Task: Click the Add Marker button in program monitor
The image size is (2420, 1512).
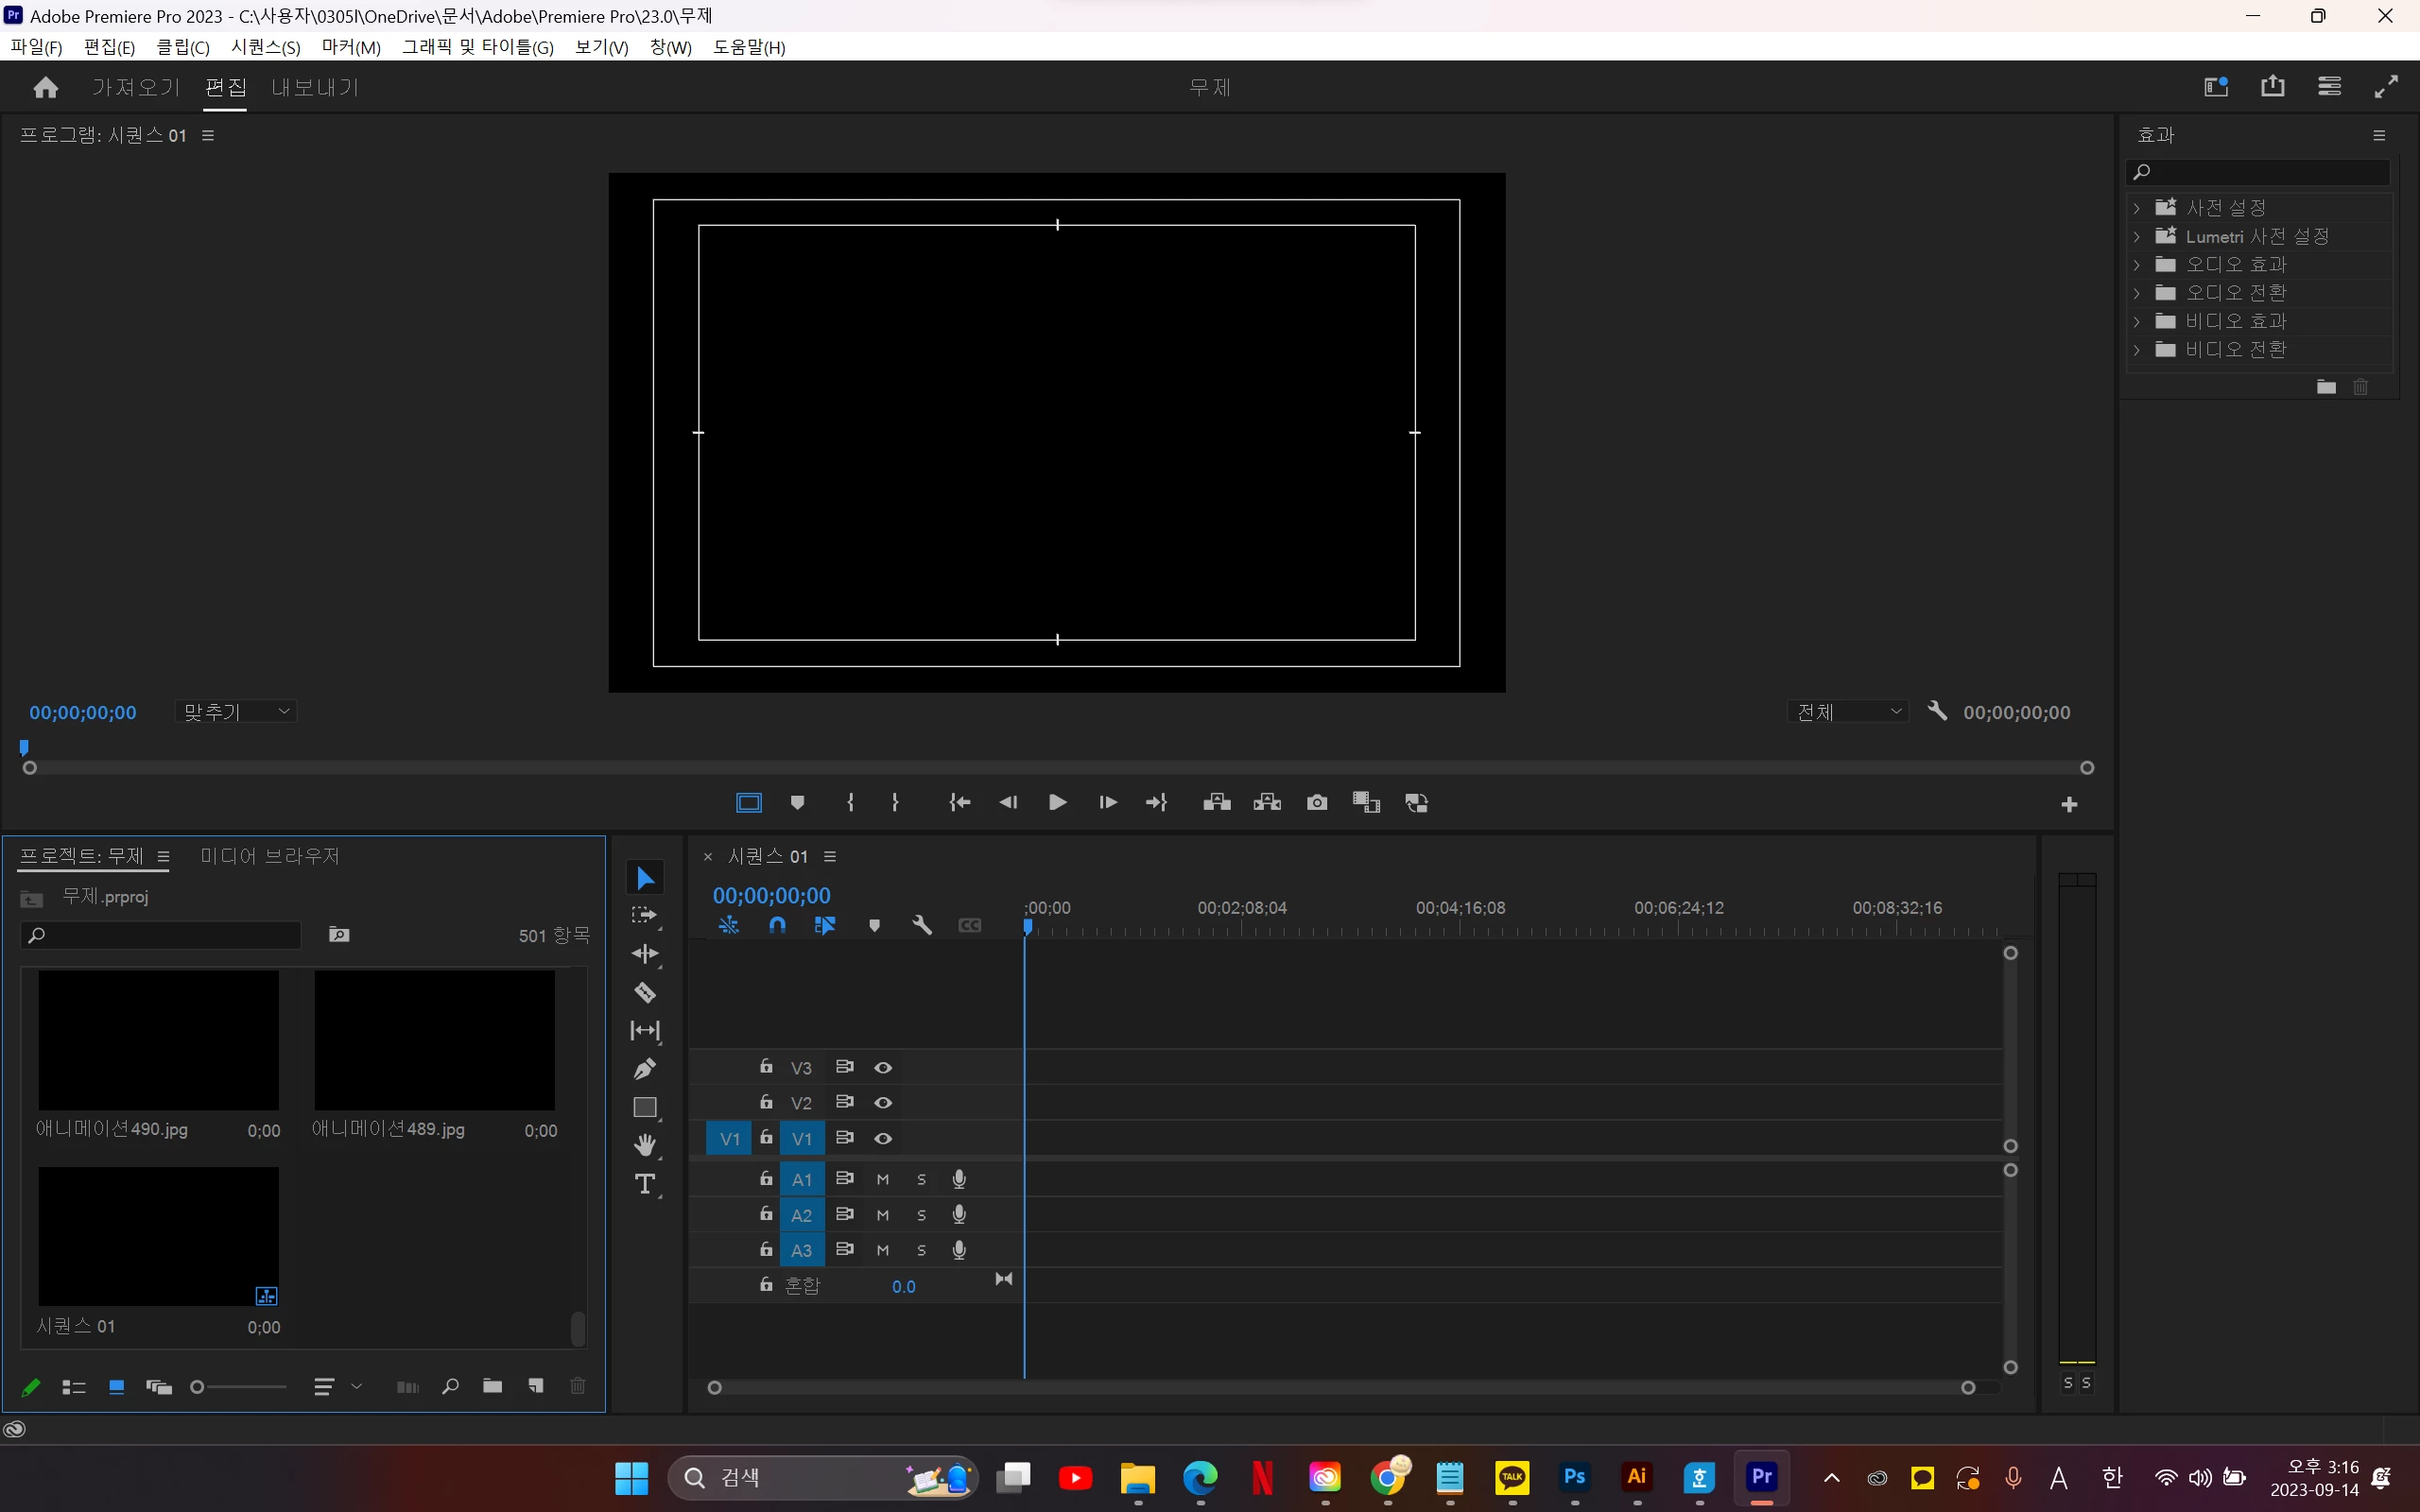Action: (x=797, y=803)
